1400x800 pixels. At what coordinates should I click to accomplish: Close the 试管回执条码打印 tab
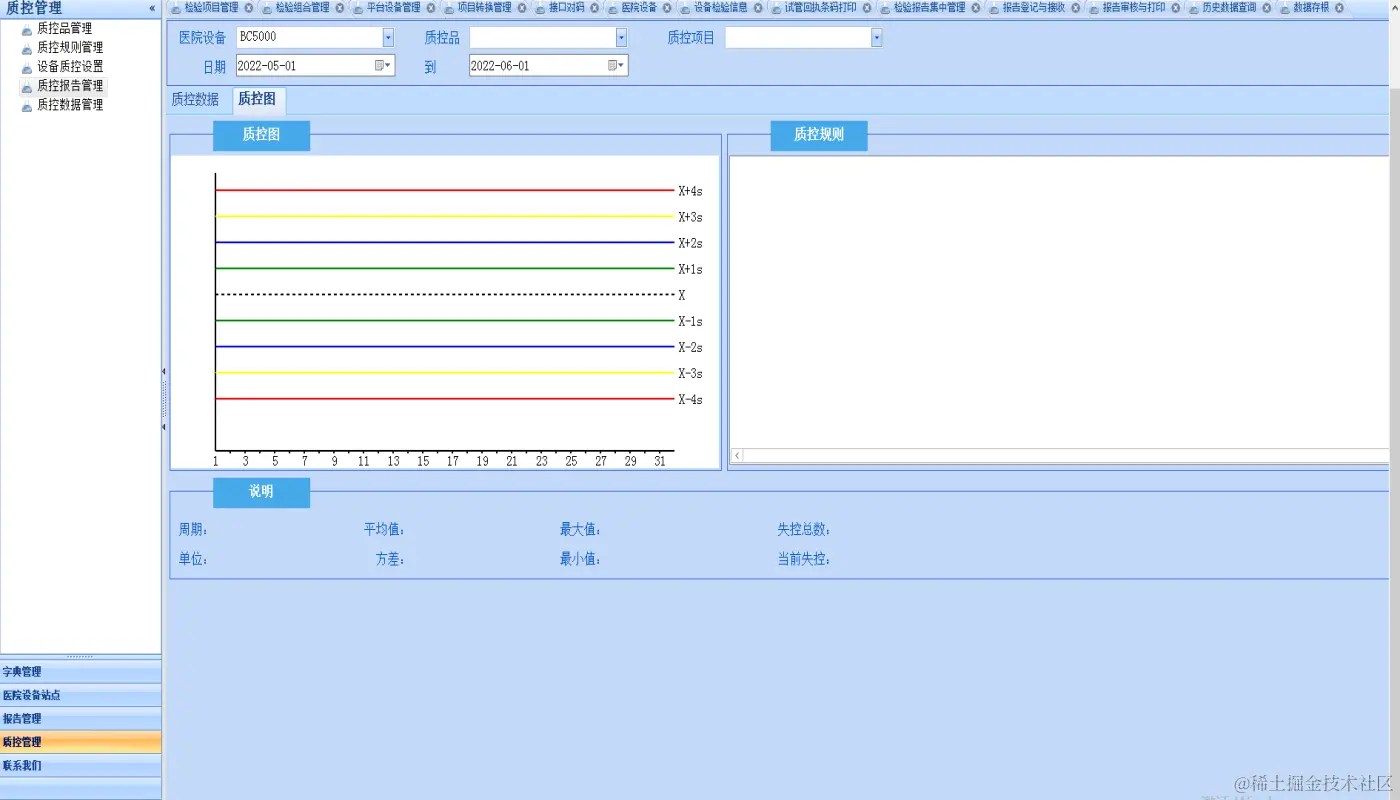point(867,8)
